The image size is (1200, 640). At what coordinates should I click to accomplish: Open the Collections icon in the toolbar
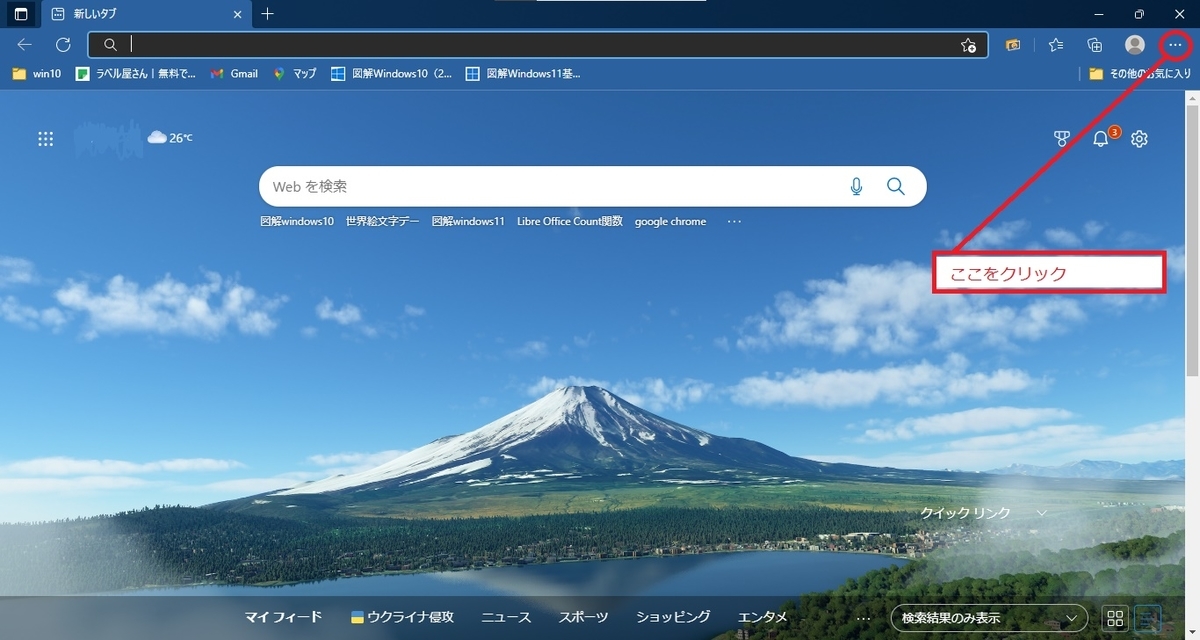click(1094, 45)
